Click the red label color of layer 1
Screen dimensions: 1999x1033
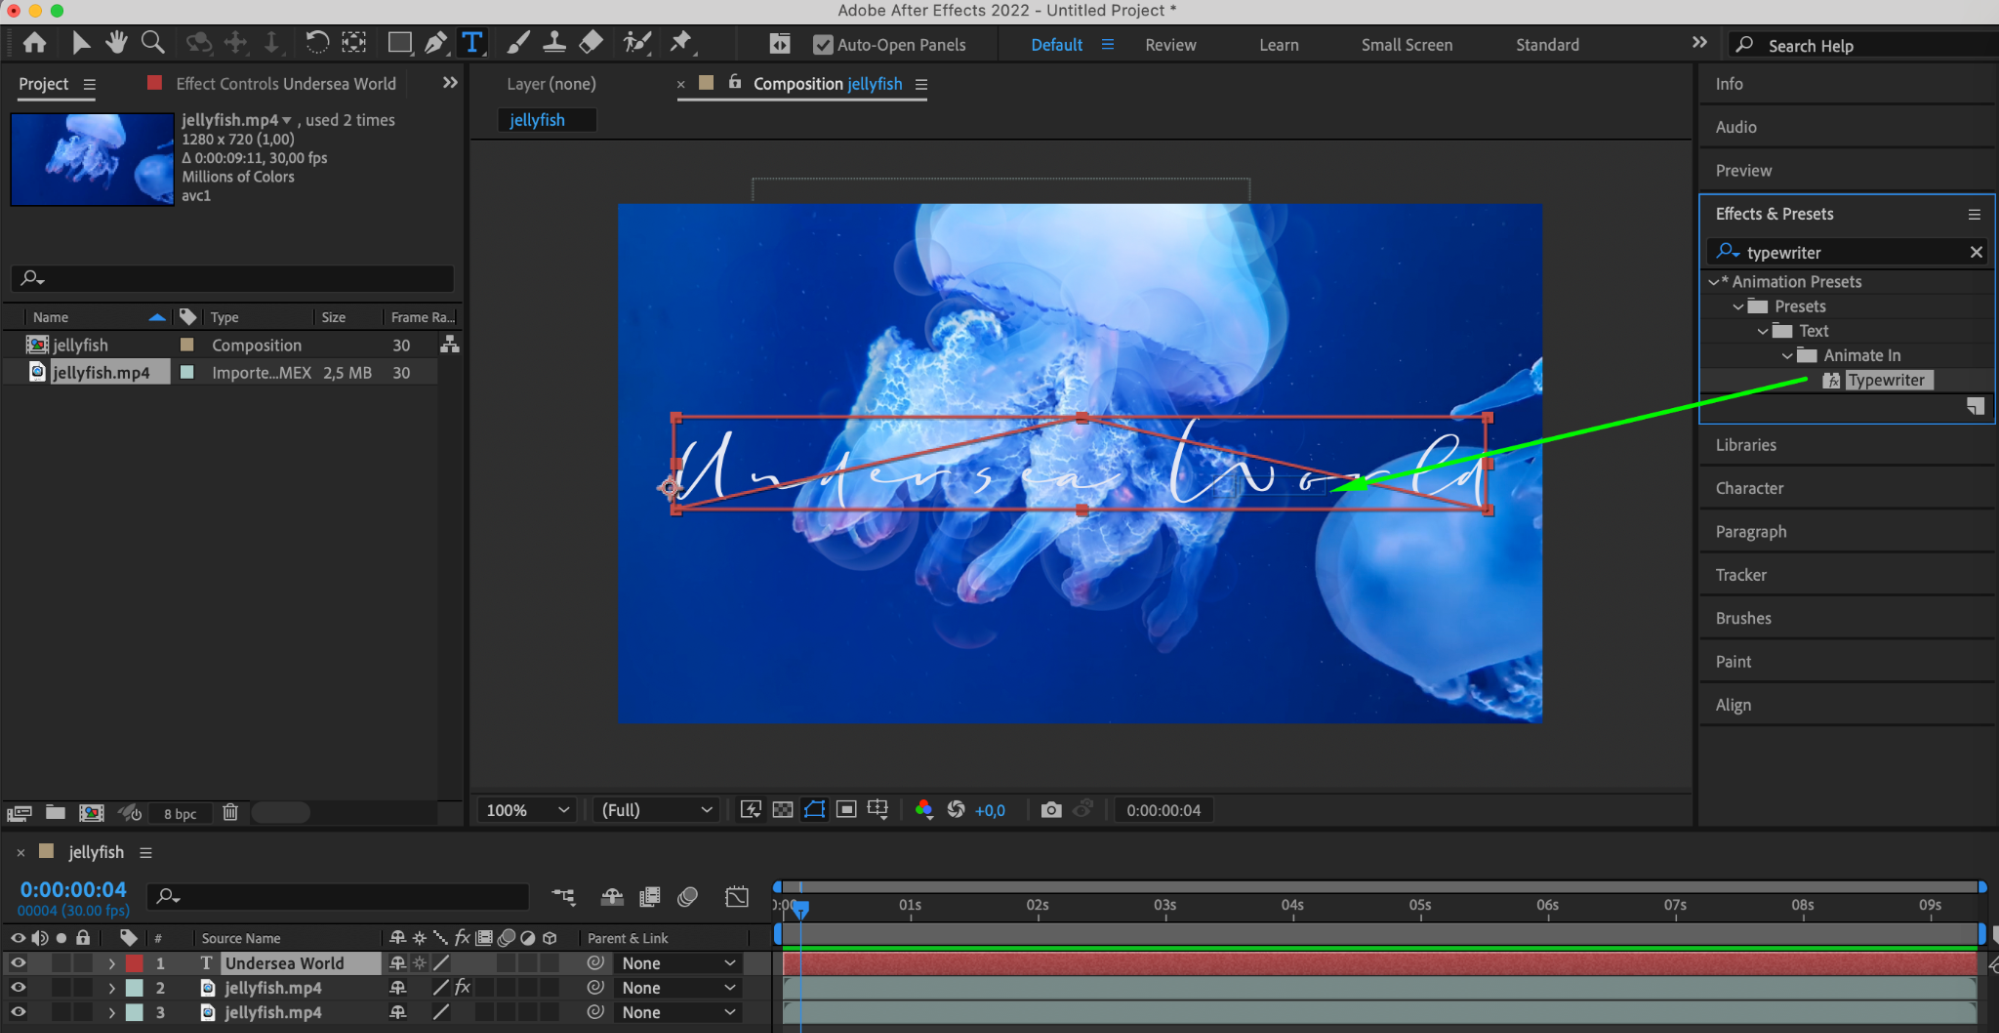[134, 963]
